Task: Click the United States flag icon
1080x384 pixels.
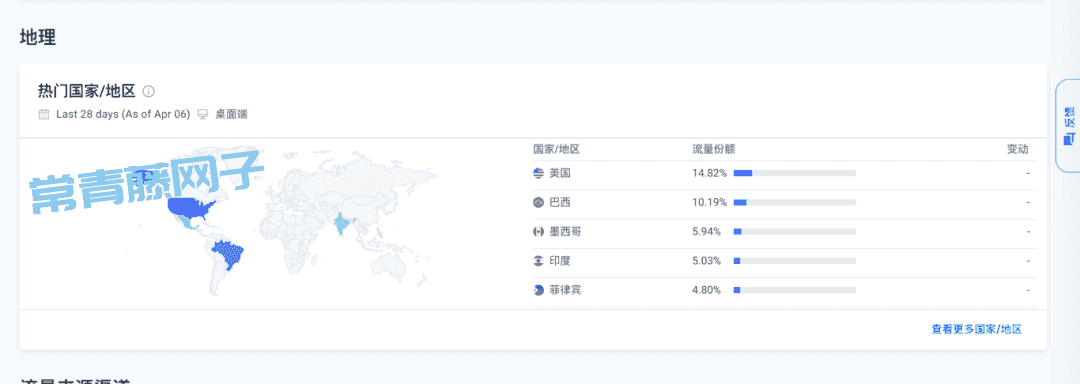Action: click(539, 173)
